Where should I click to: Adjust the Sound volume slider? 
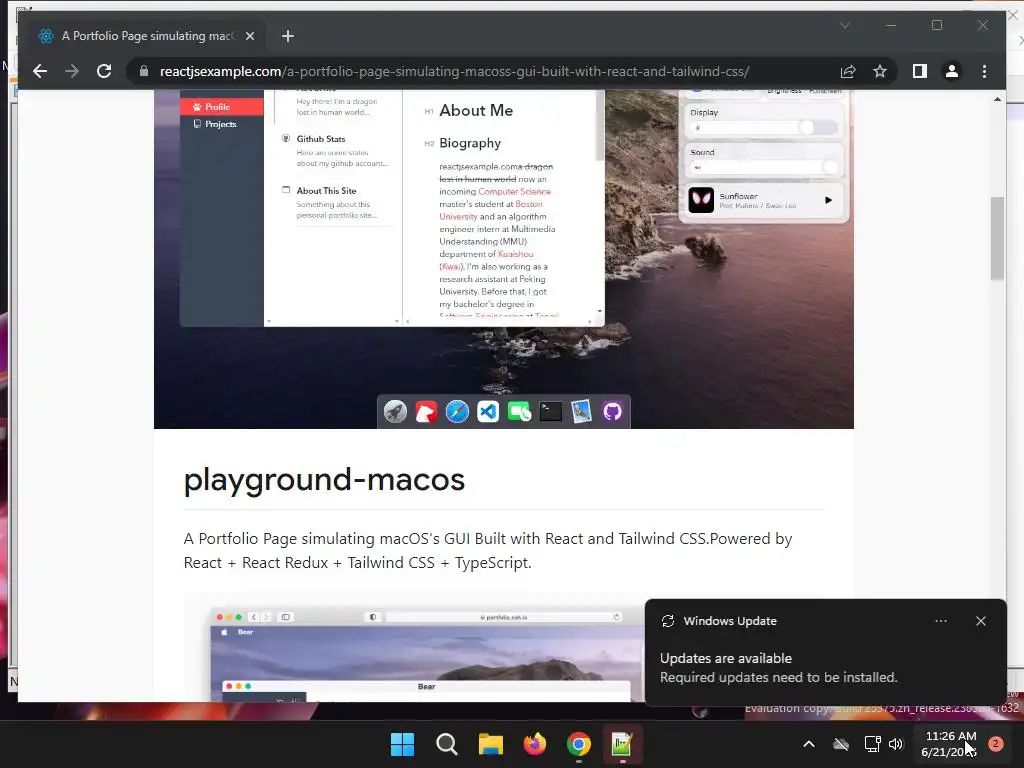(763, 168)
